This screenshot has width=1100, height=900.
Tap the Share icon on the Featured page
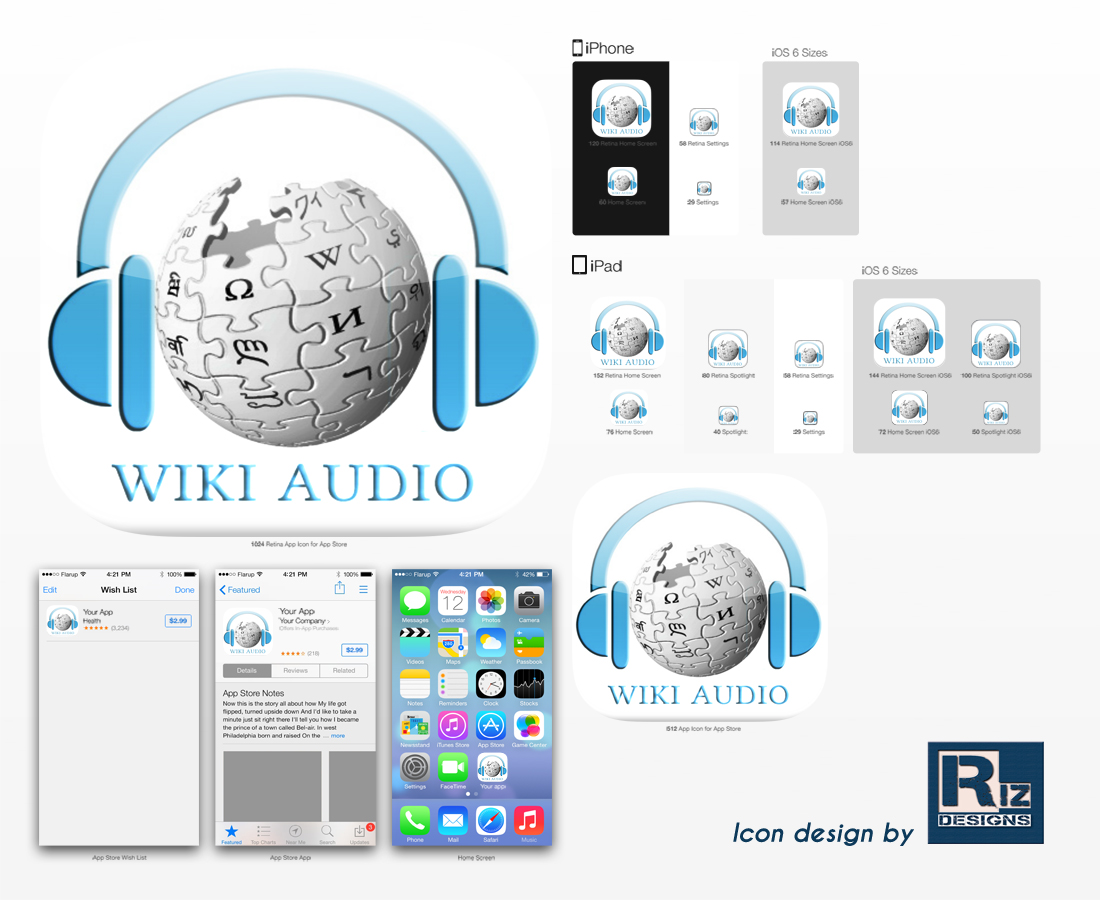[x=339, y=589]
